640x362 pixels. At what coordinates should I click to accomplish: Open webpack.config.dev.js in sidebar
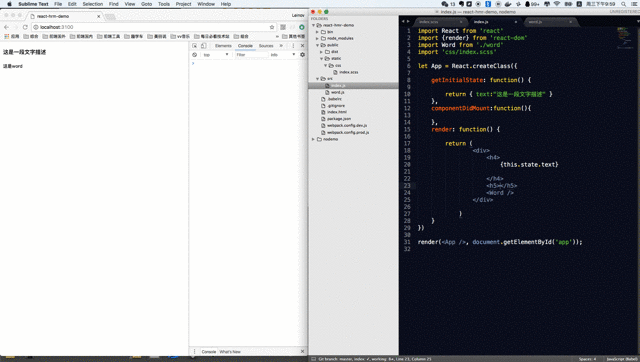coord(347,126)
